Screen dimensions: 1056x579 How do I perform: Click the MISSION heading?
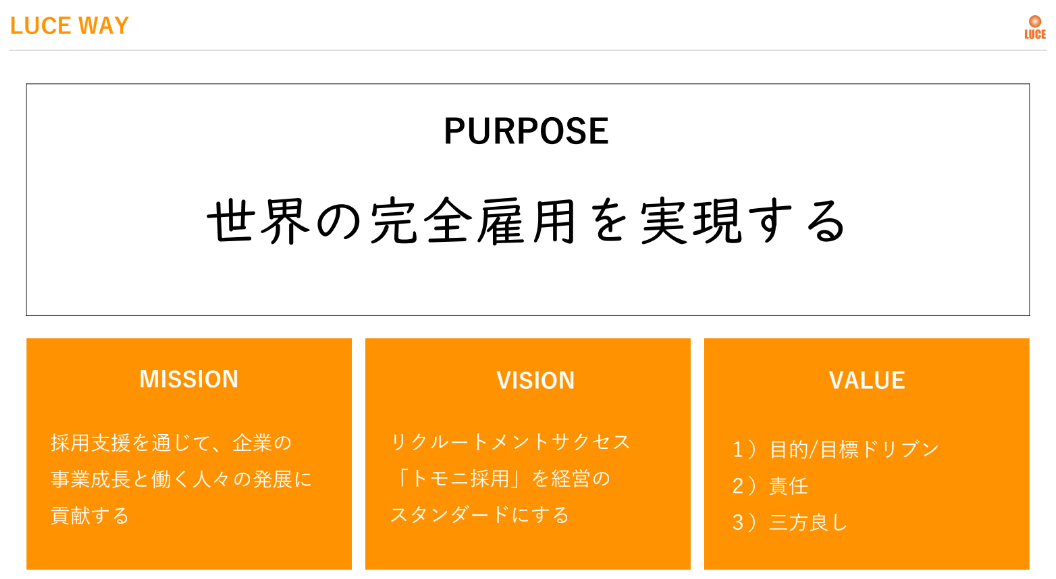pos(189,379)
